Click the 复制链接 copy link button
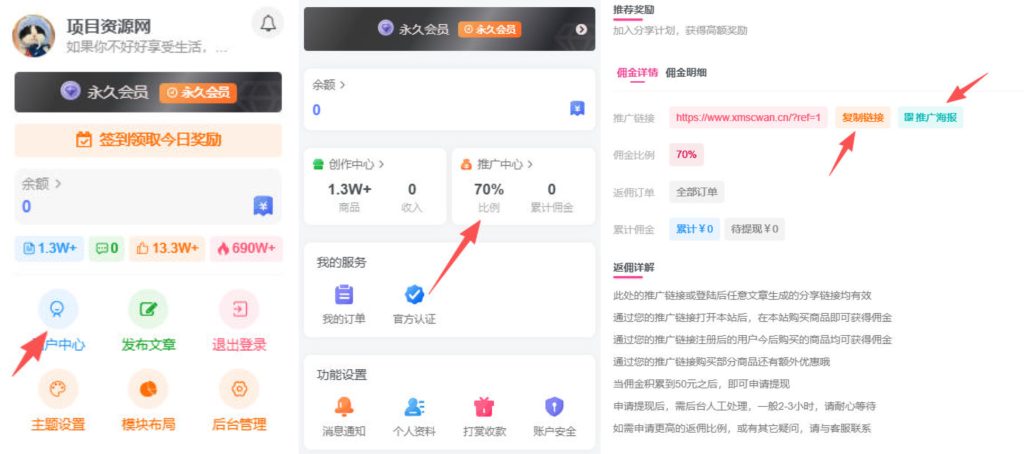The width and height of the screenshot is (1024, 454). coord(863,118)
